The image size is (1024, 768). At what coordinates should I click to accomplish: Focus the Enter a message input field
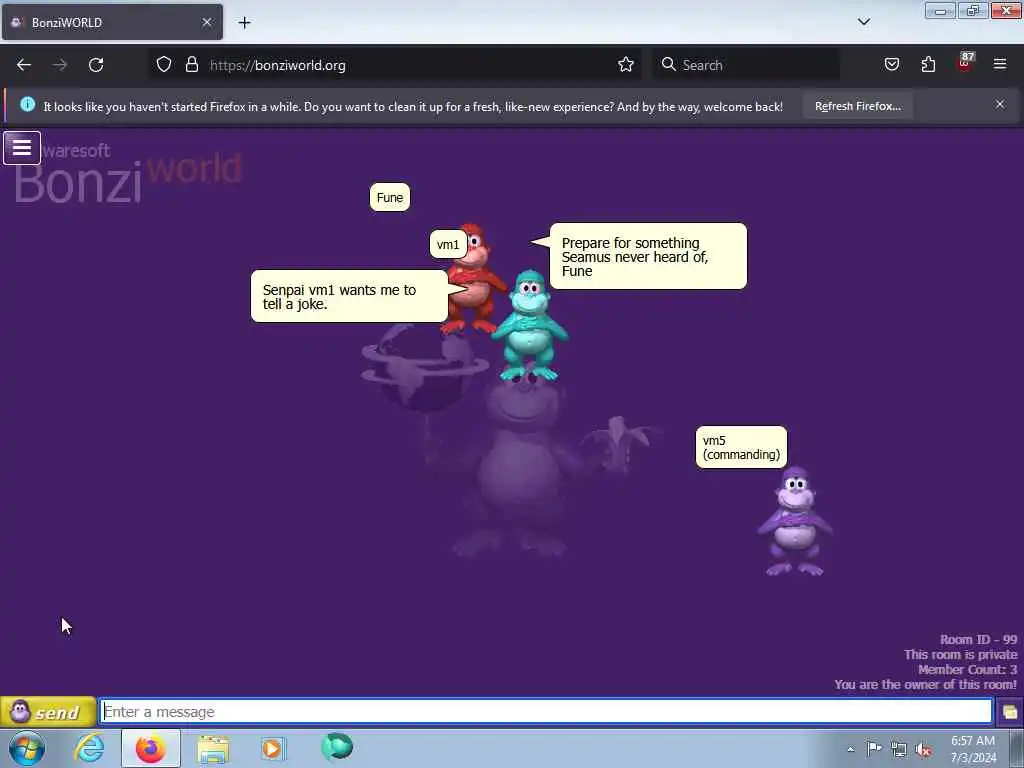(x=547, y=712)
